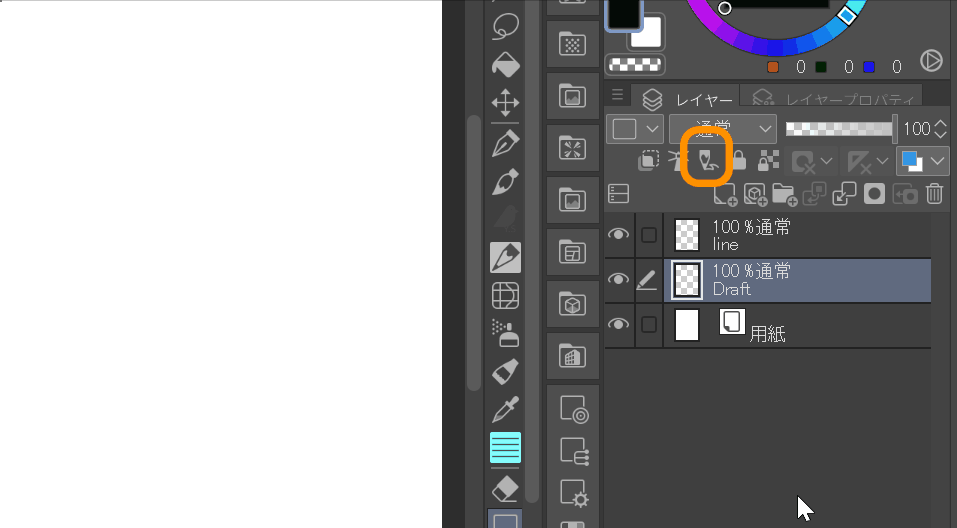
Task: Click the line layer thumbnail
Action: pyautogui.click(x=687, y=236)
